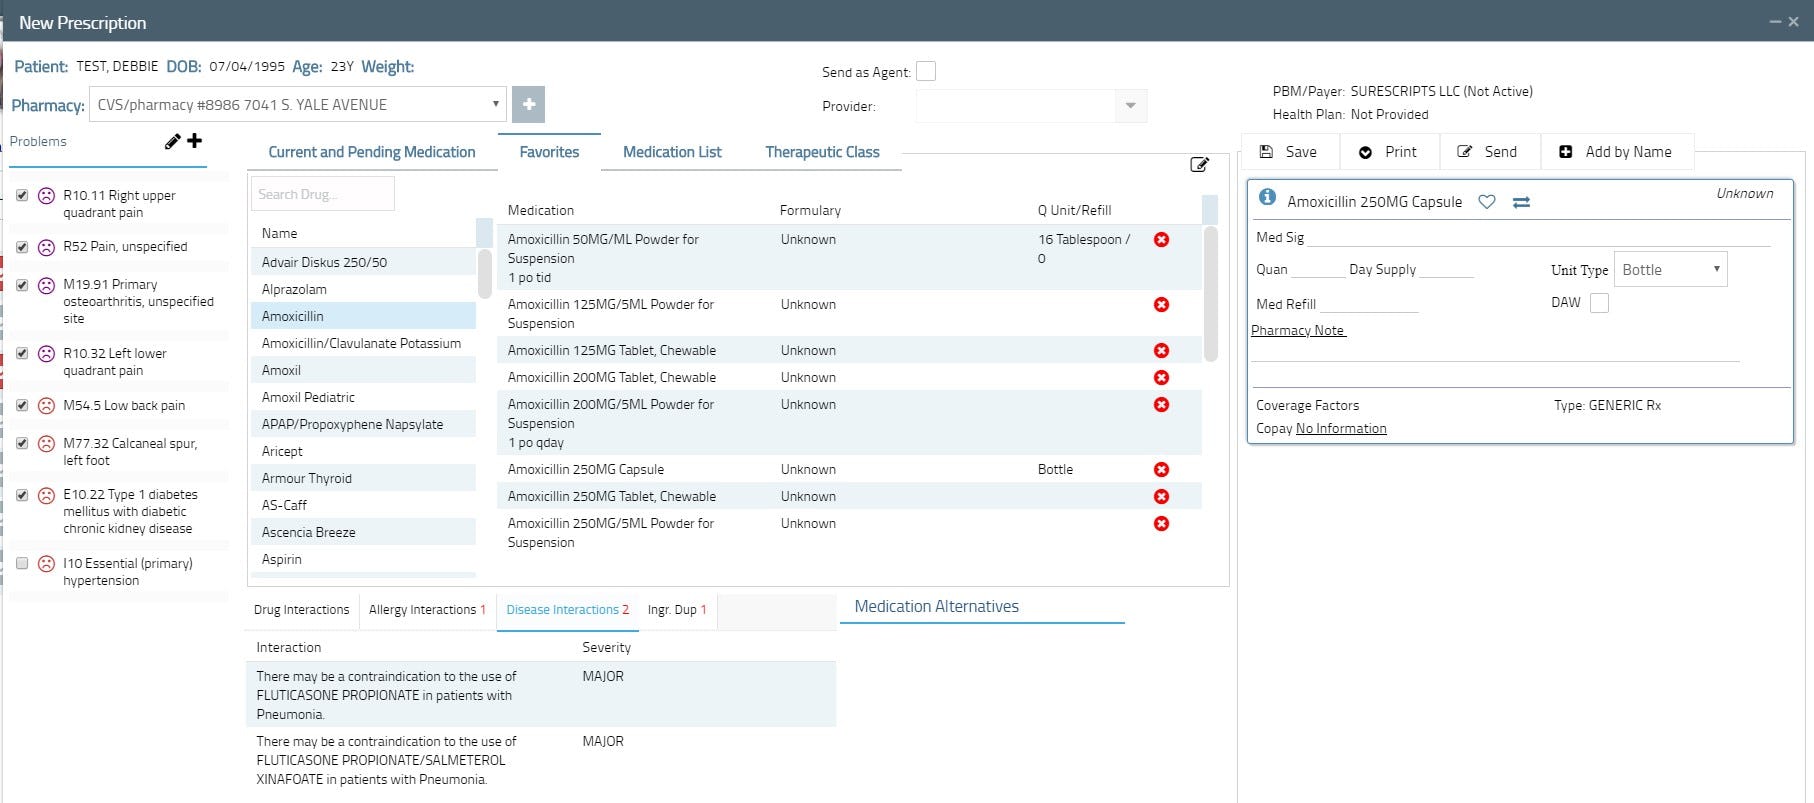Check the I10 Essential hypertension problem
Image resolution: width=1814 pixels, height=803 pixels.
click(22, 563)
